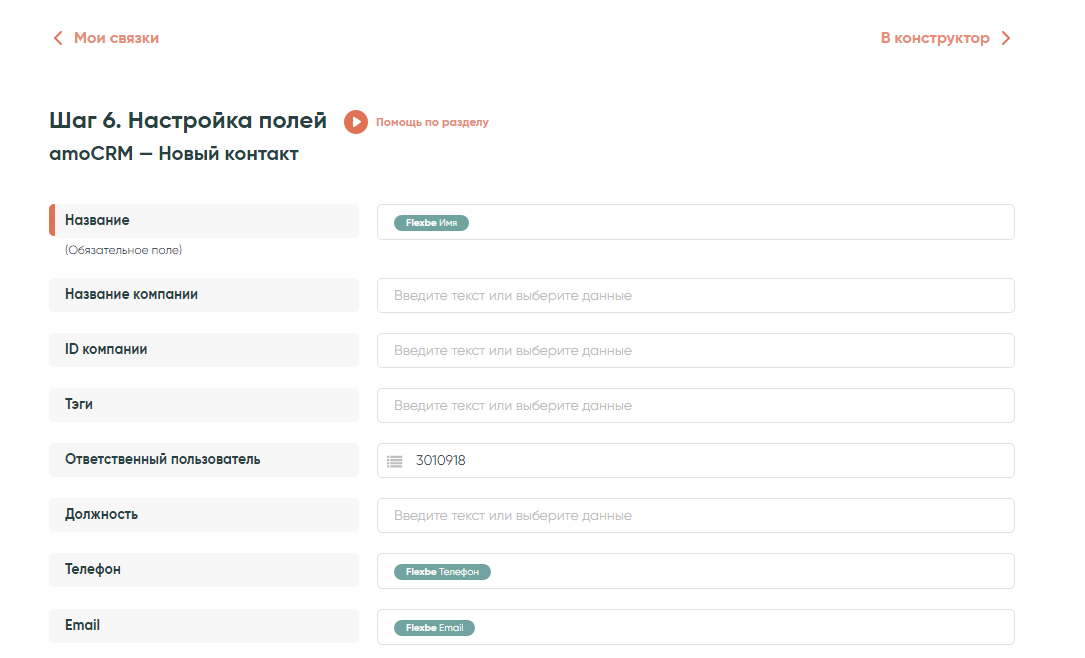Click the Email field label
The image size is (1085, 658).
(x=82, y=625)
